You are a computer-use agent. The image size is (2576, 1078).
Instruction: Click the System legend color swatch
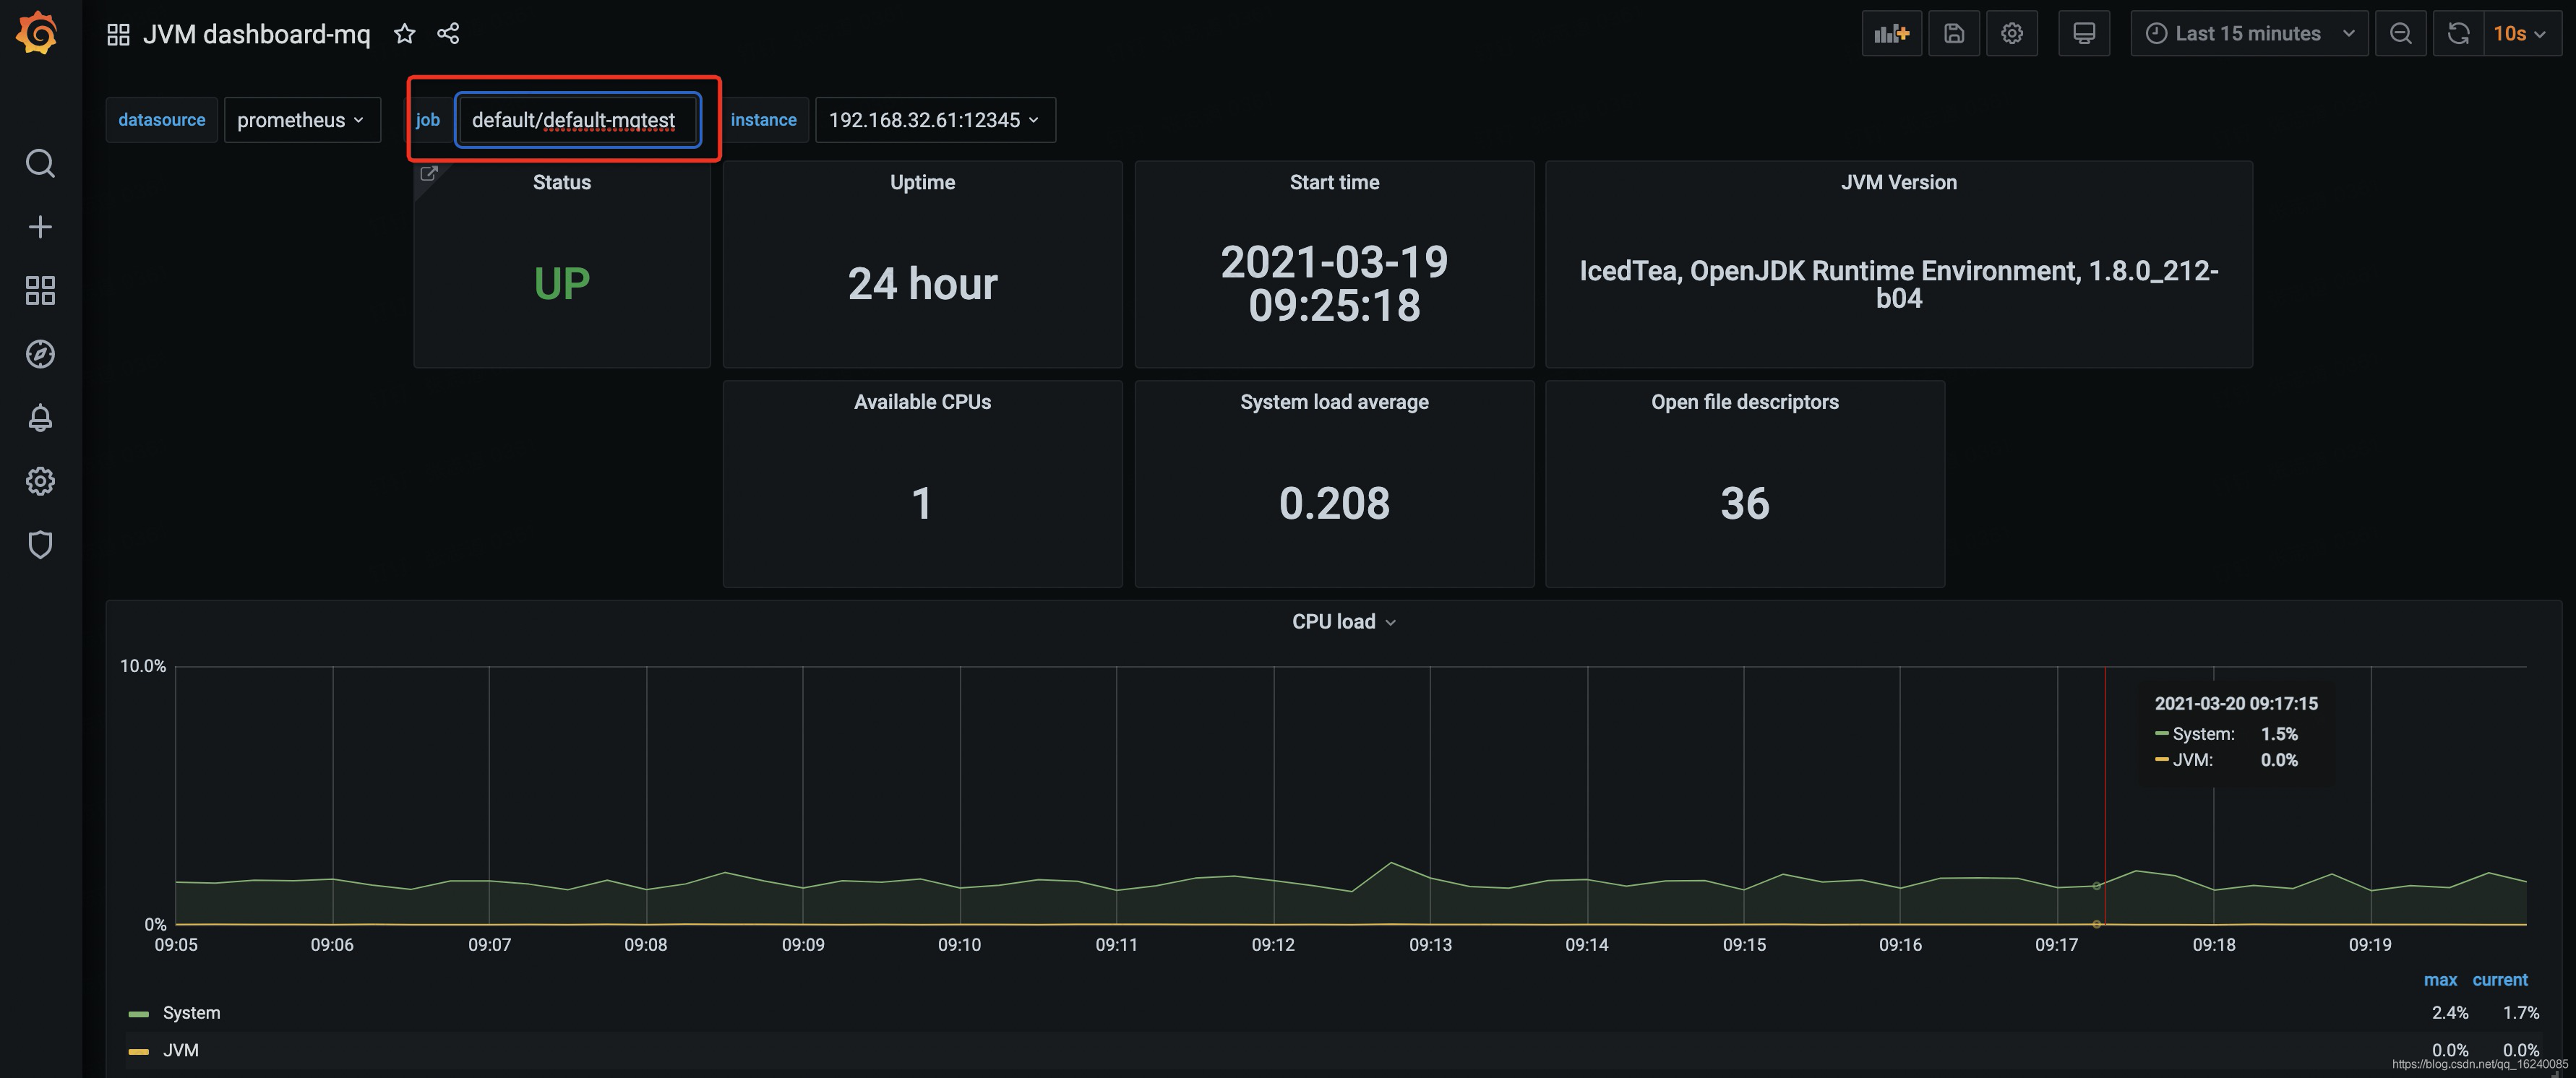point(138,1014)
